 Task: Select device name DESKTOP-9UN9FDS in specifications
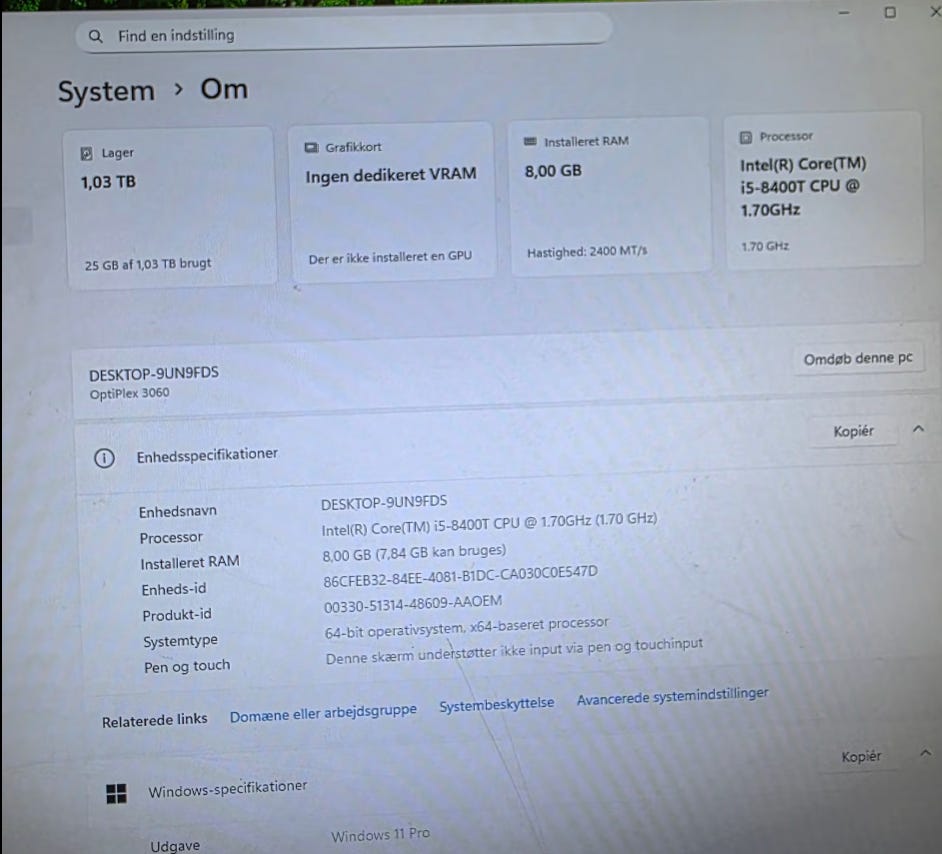point(384,503)
